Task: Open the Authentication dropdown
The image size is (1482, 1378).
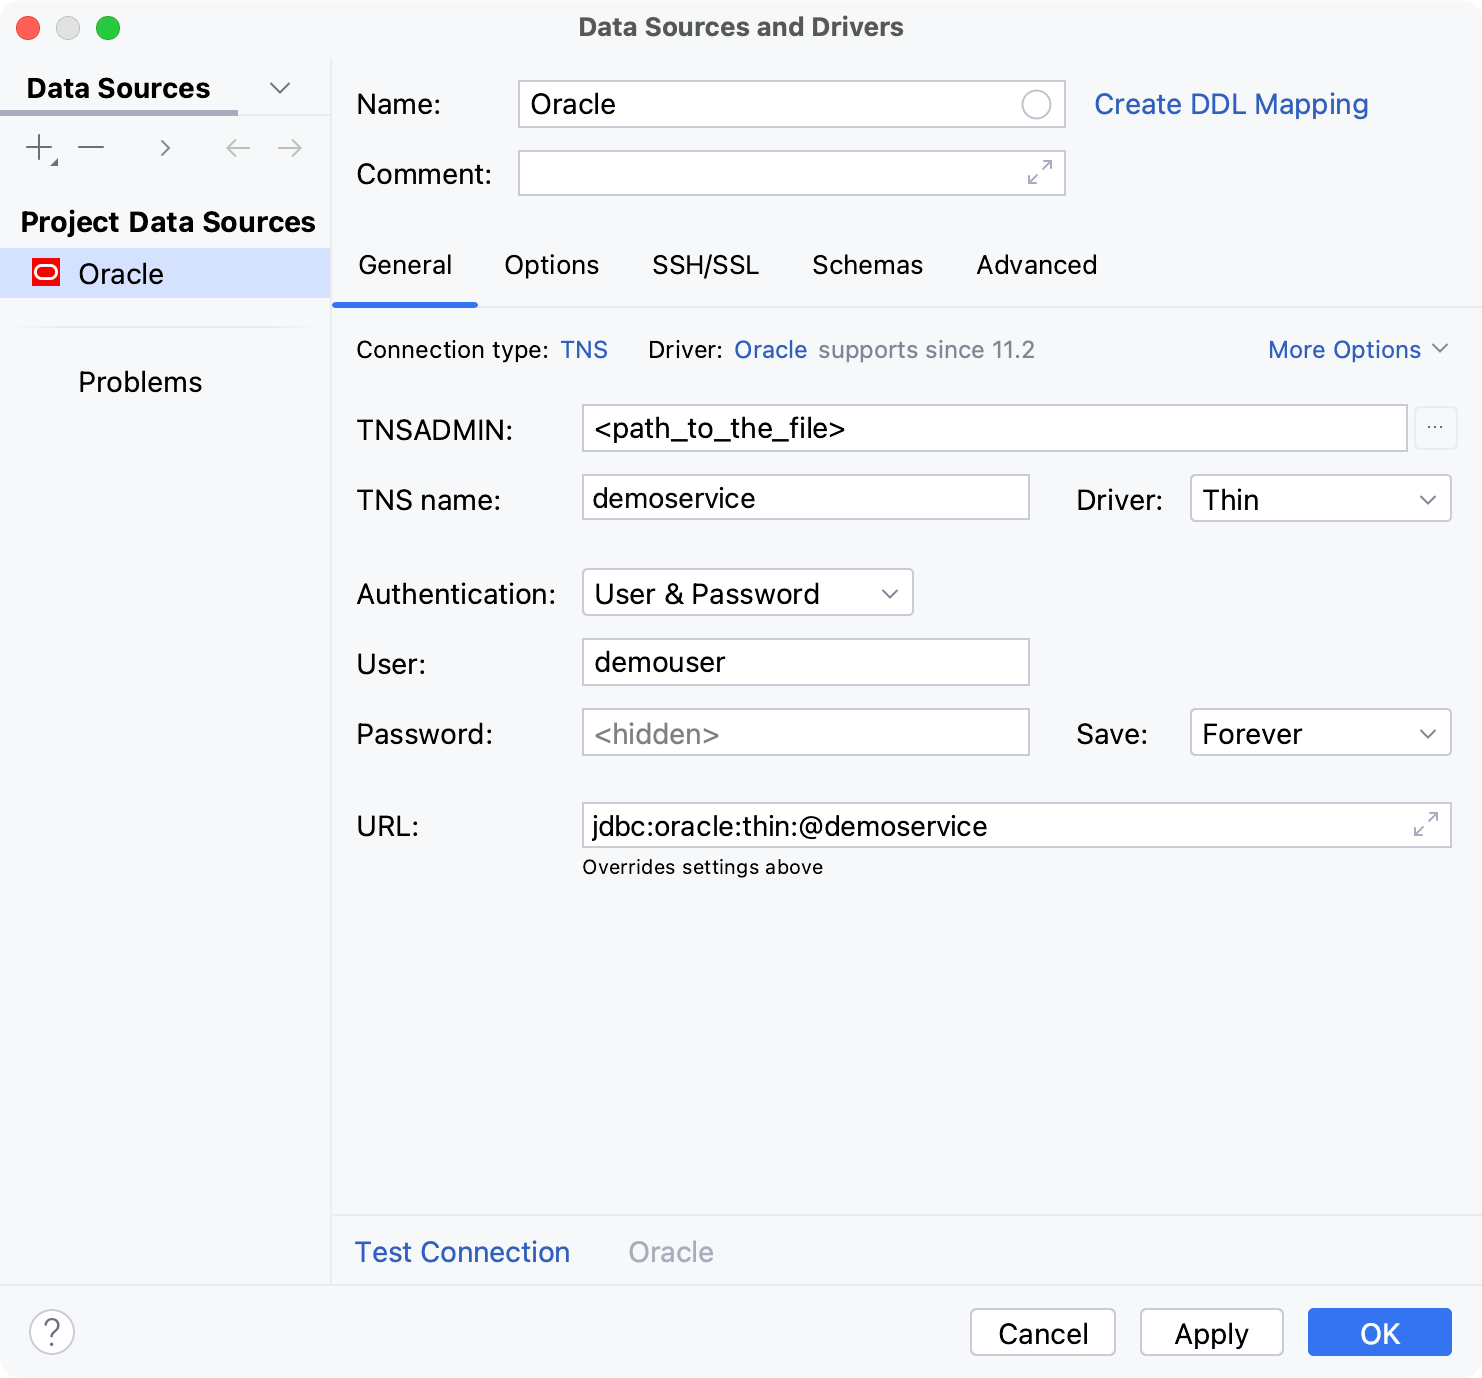Action: tap(747, 592)
